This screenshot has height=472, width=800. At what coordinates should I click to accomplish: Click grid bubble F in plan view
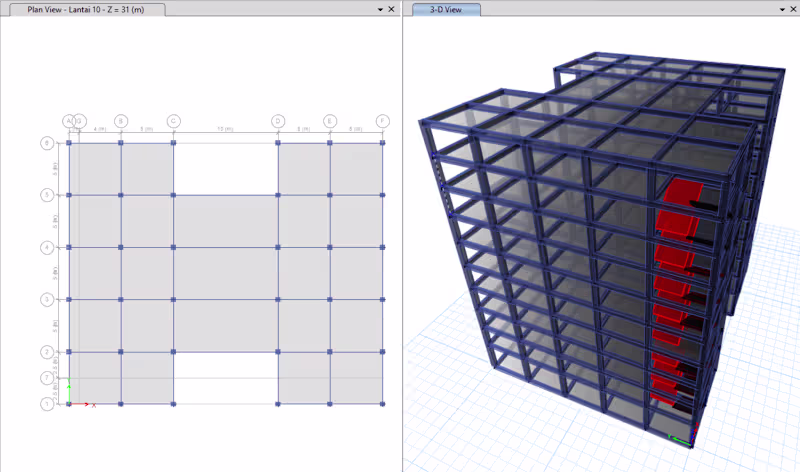click(x=383, y=121)
